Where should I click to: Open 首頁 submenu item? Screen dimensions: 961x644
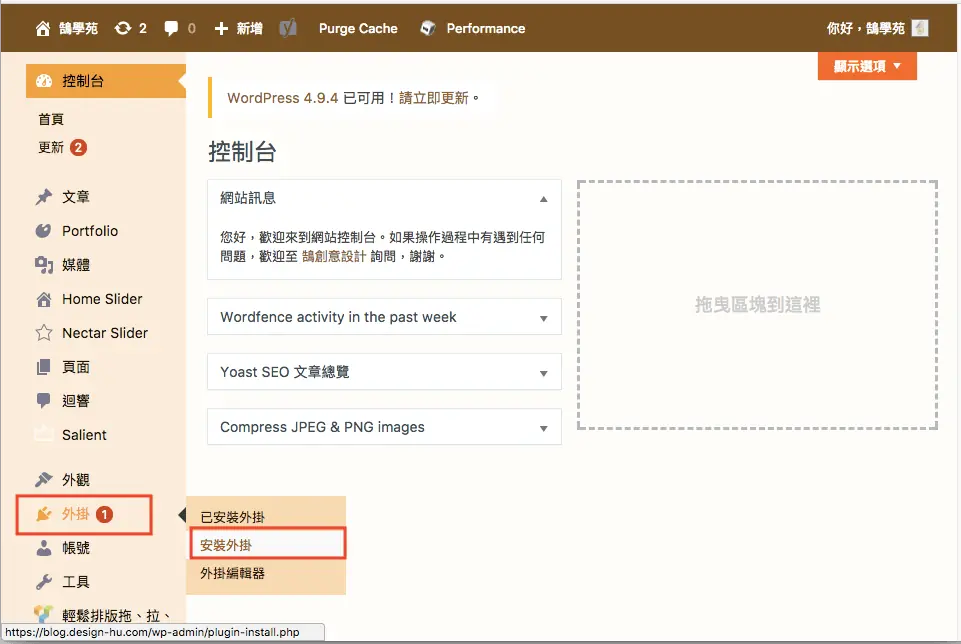tap(51, 119)
